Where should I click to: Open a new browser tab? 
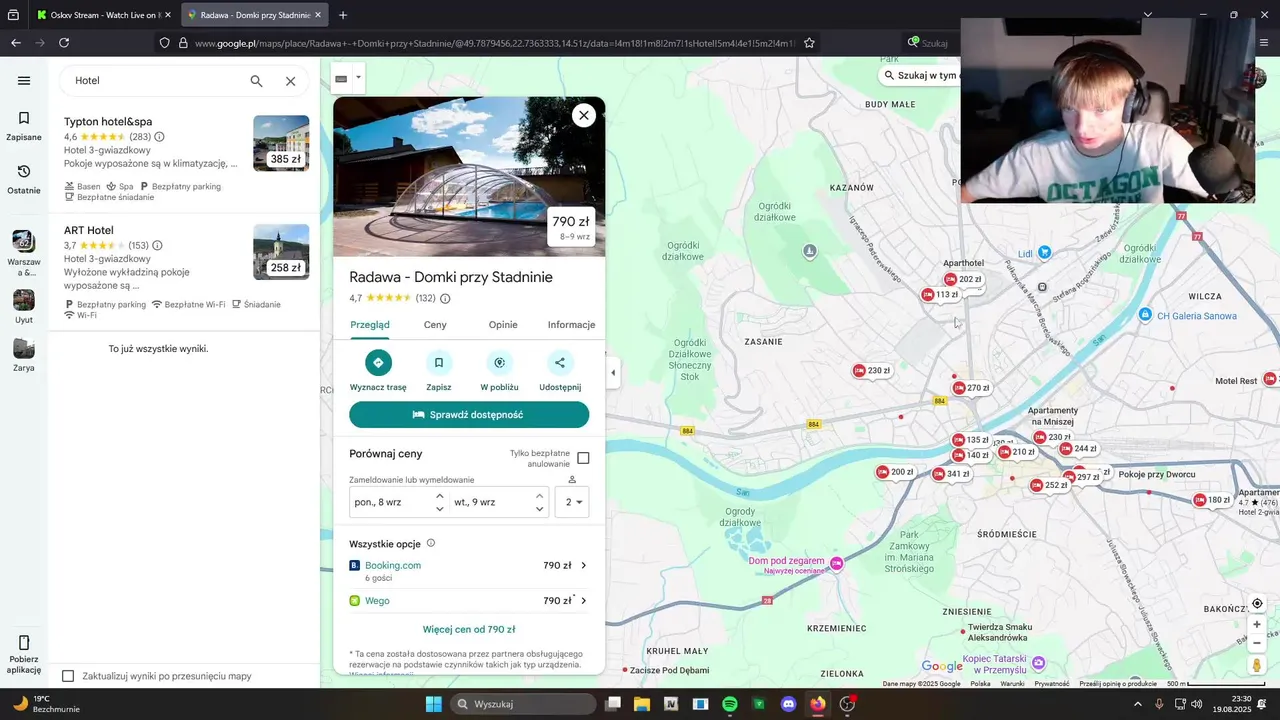(343, 15)
